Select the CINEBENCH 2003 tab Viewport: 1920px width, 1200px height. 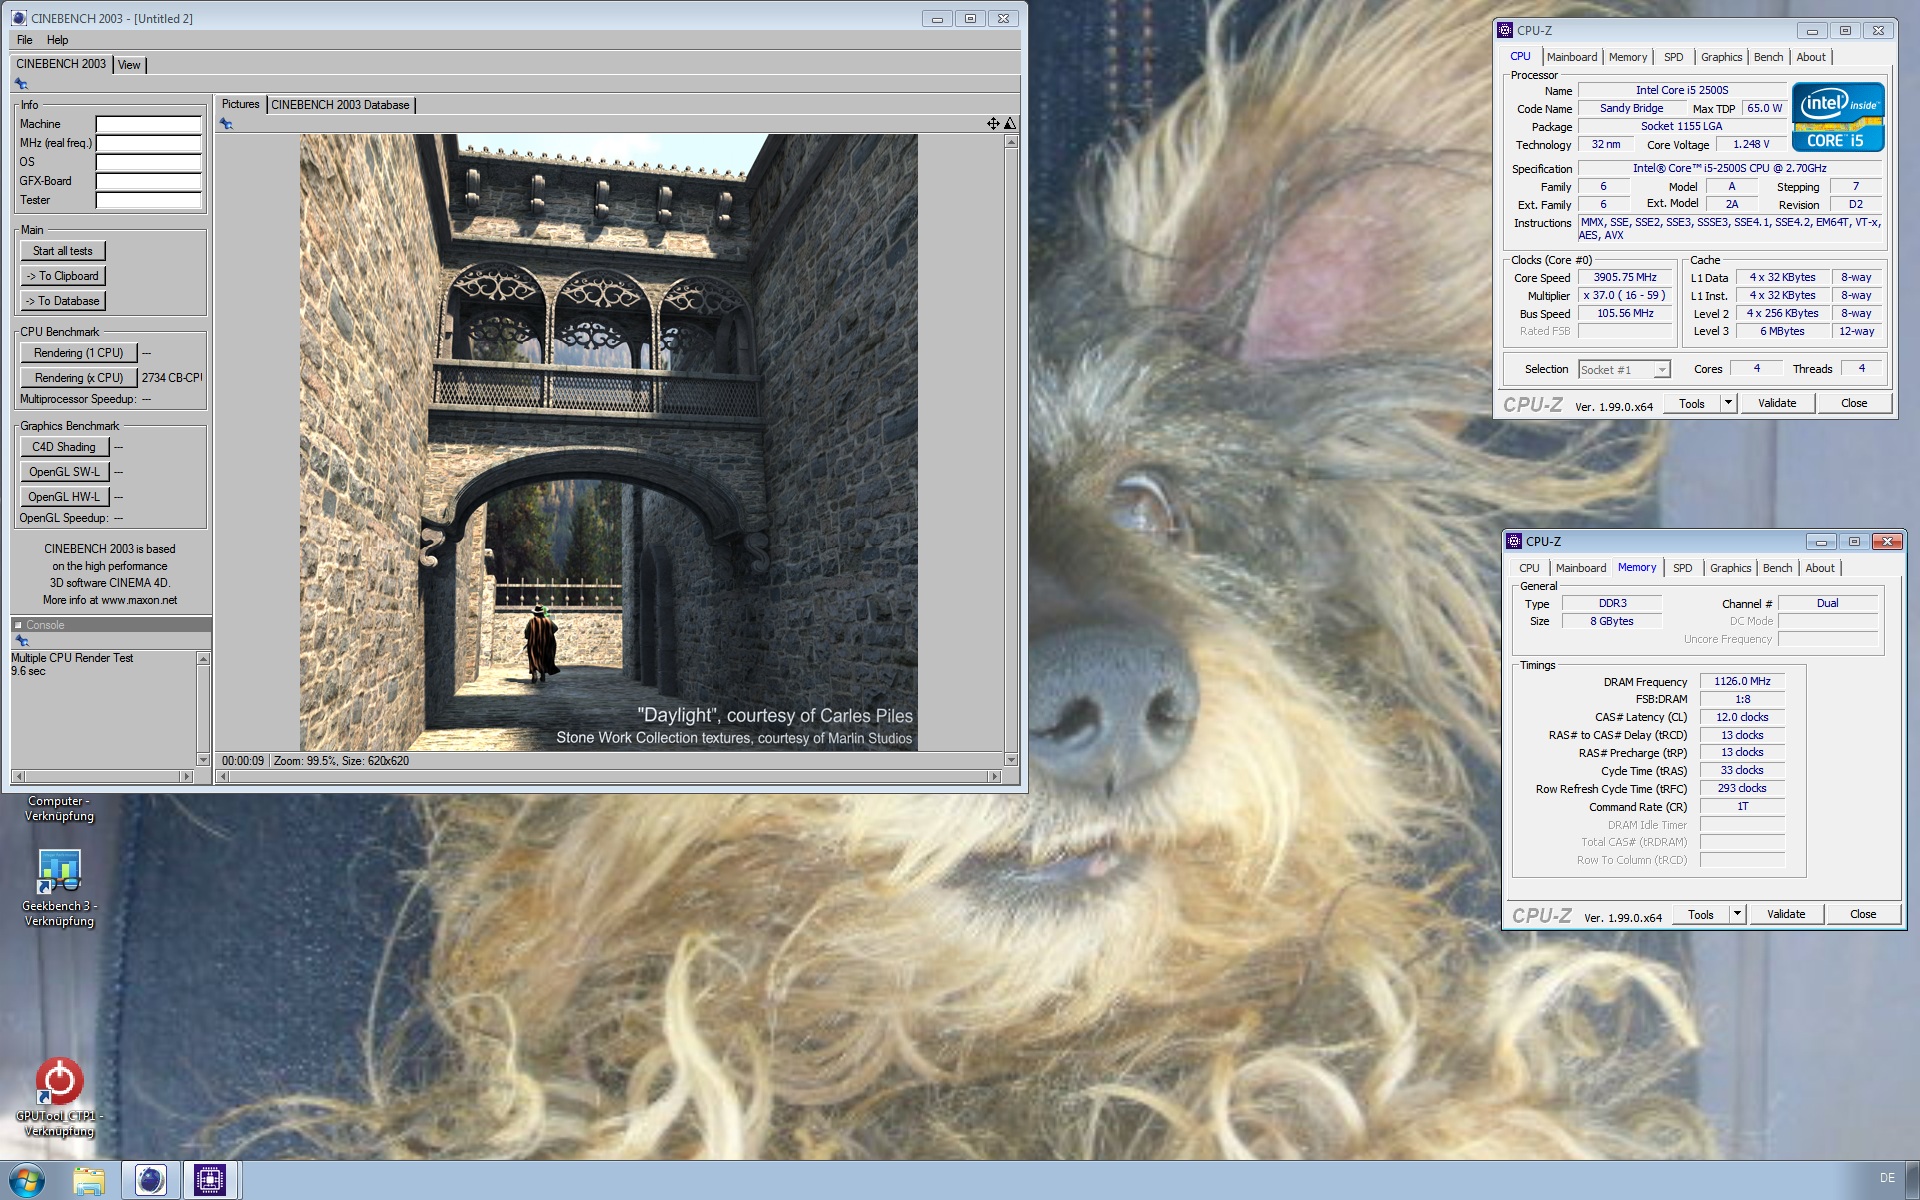pos(61,64)
